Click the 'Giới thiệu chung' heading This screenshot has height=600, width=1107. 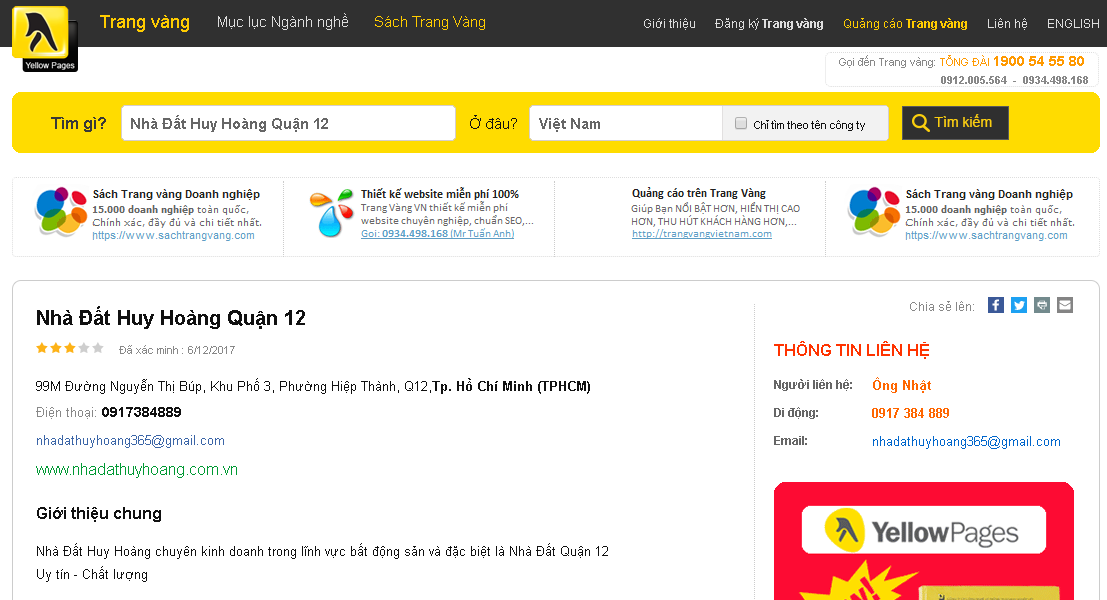click(x=99, y=513)
